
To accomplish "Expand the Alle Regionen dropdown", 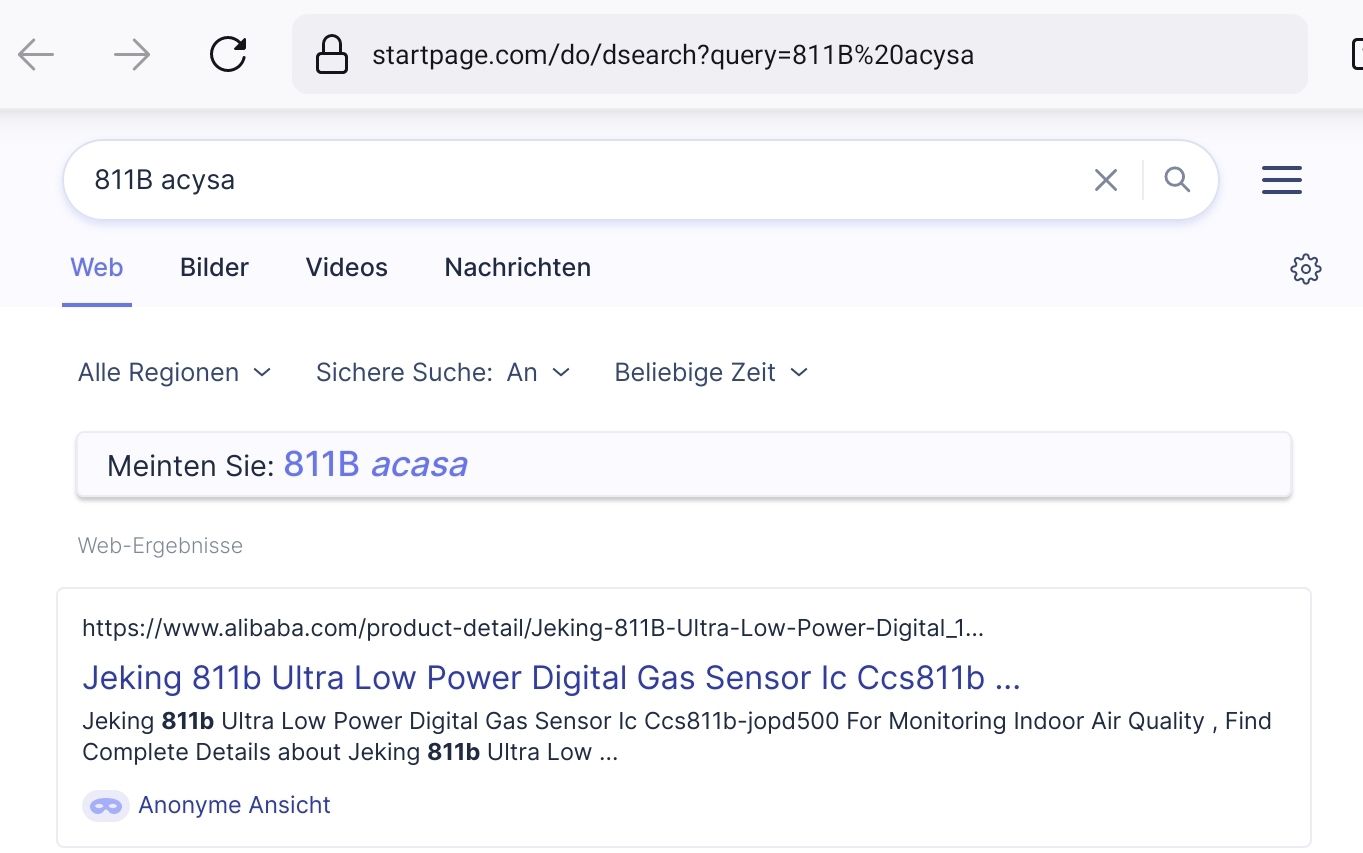I will point(175,373).
